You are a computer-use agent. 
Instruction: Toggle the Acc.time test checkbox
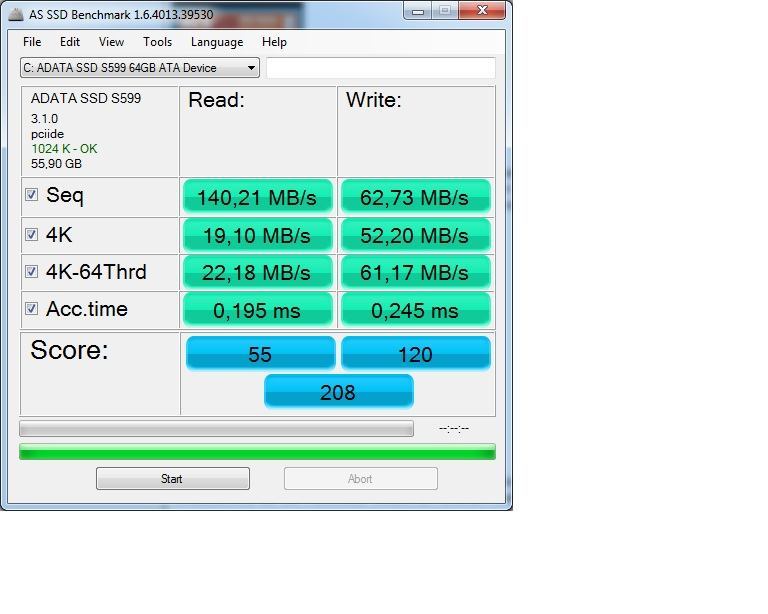pyautogui.click(x=31, y=308)
